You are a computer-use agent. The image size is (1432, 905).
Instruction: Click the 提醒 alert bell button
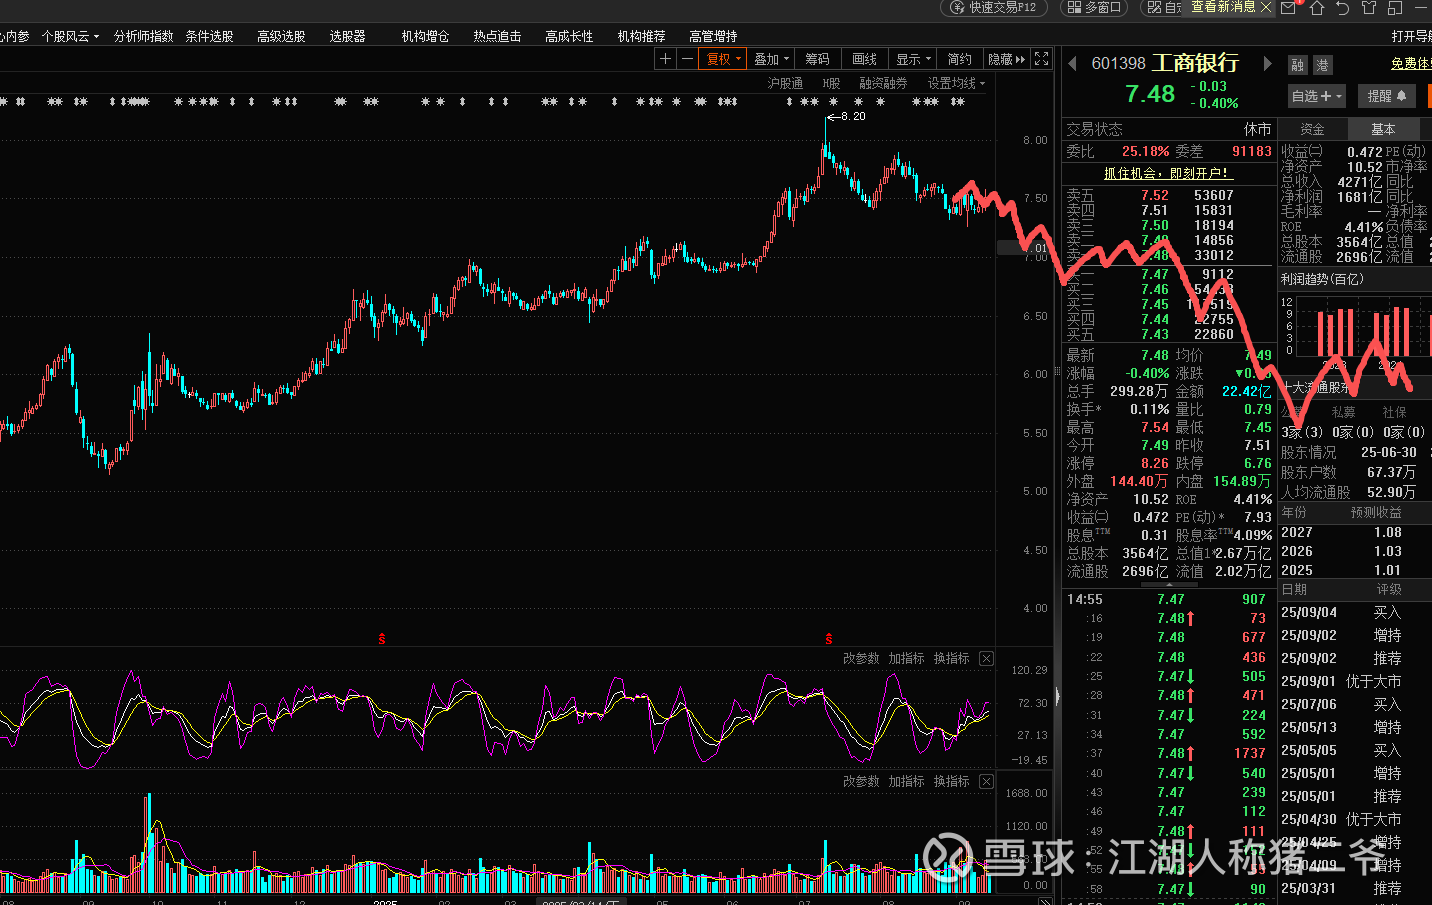tap(1387, 96)
